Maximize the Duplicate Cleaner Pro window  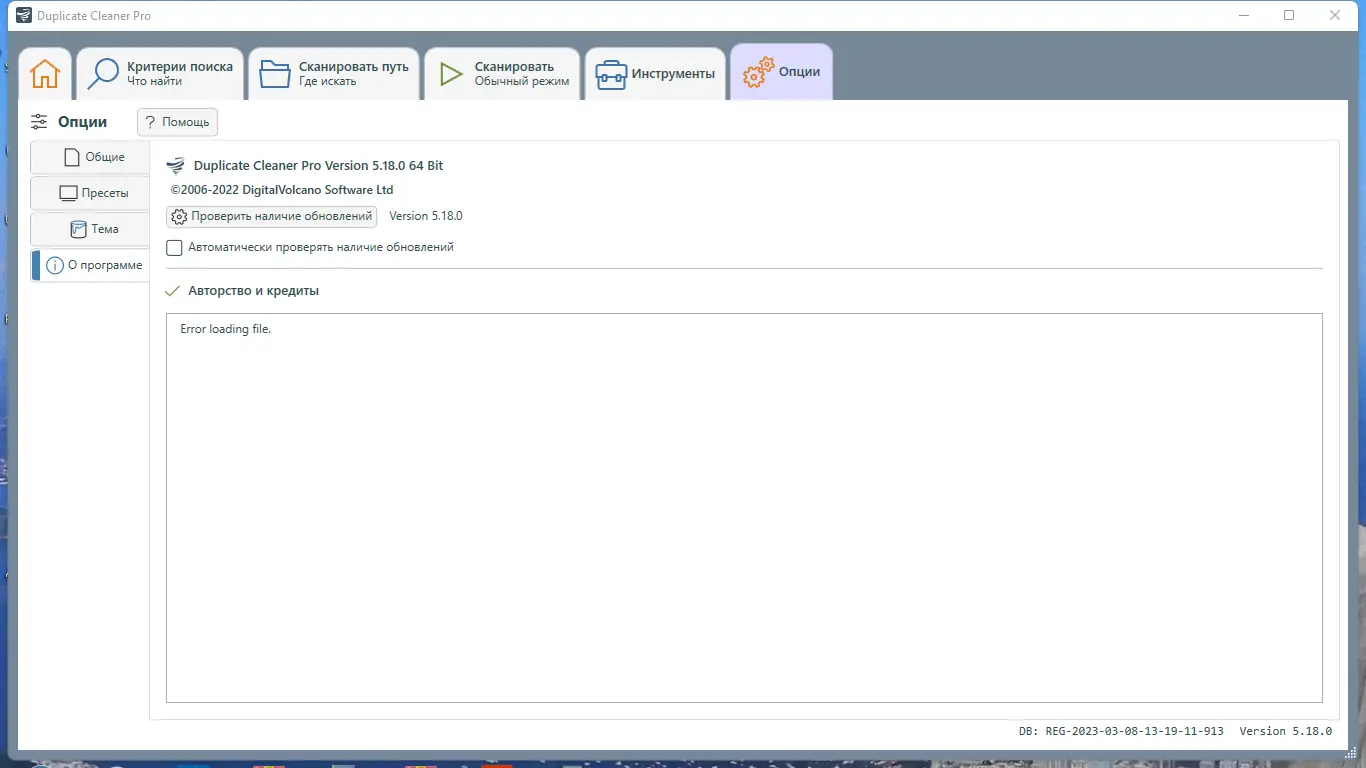[x=1289, y=15]
